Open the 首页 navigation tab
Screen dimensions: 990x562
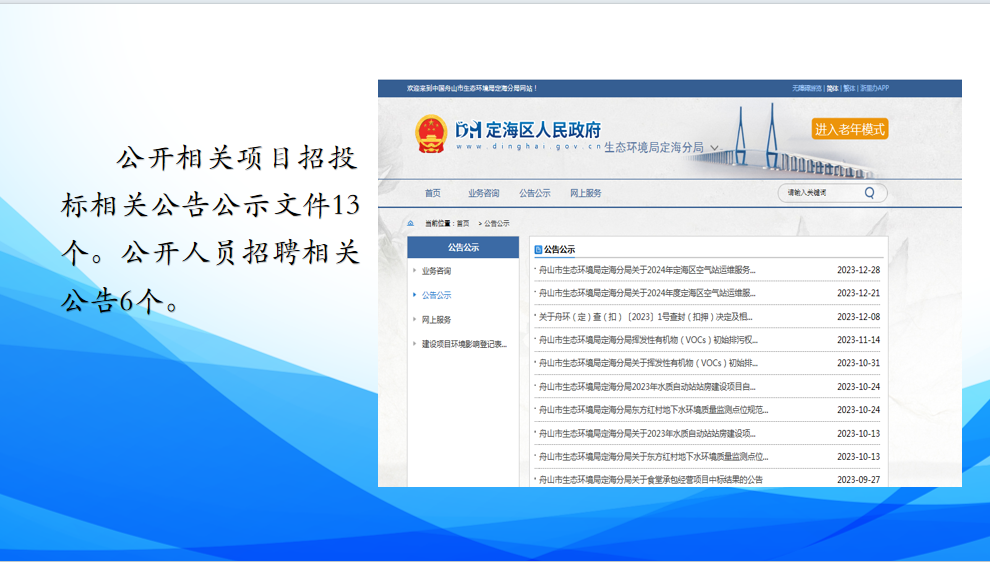click(432, 193)
